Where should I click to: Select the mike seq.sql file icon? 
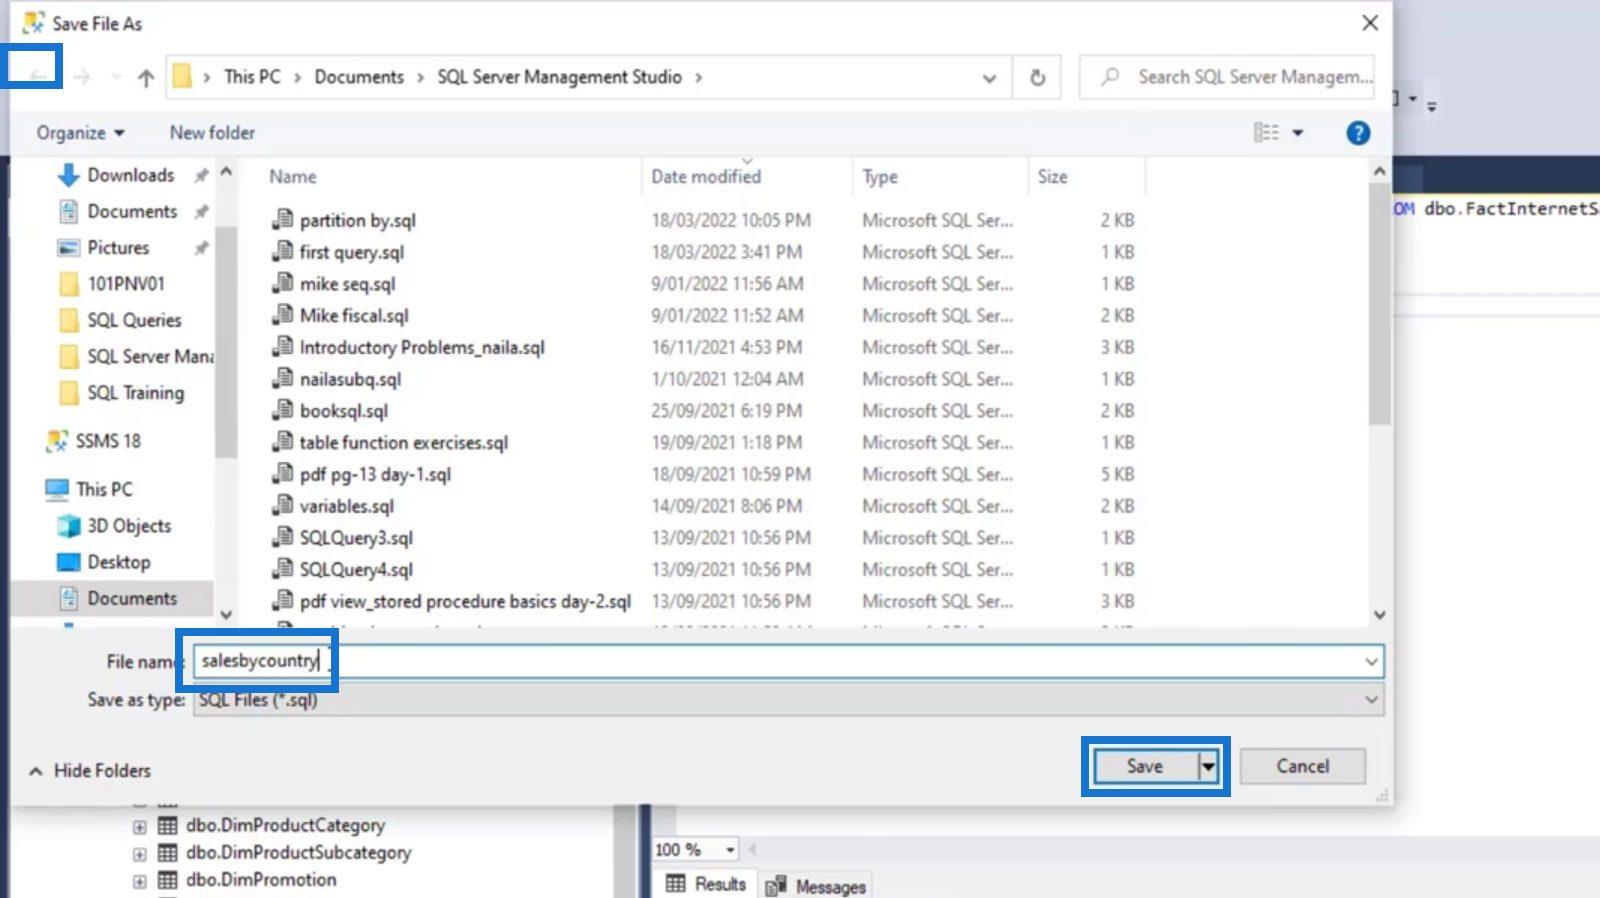pos(283,283)
